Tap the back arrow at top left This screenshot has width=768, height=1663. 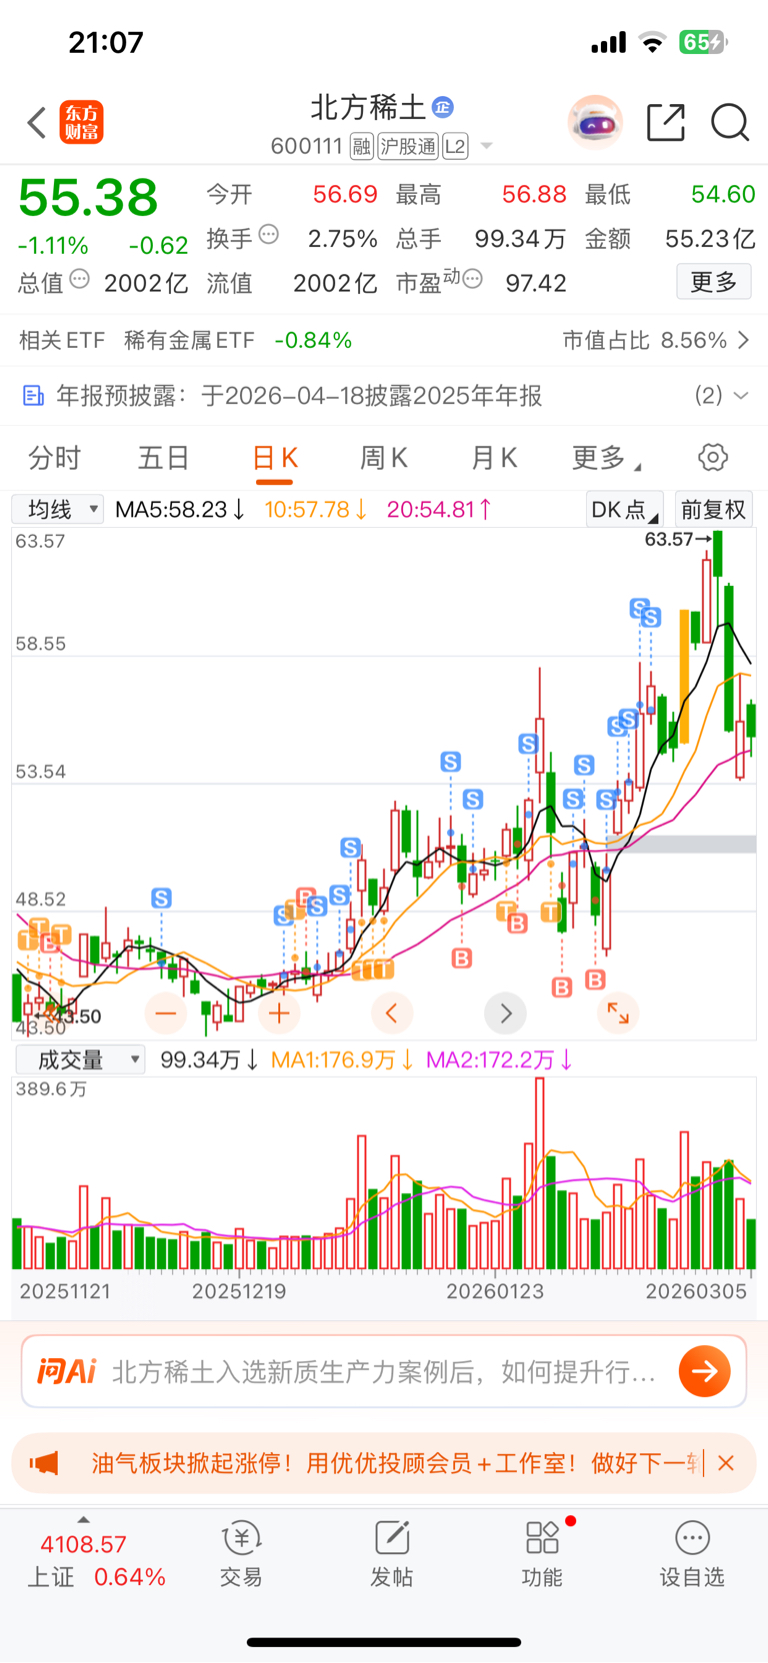(x=37, y=123)
